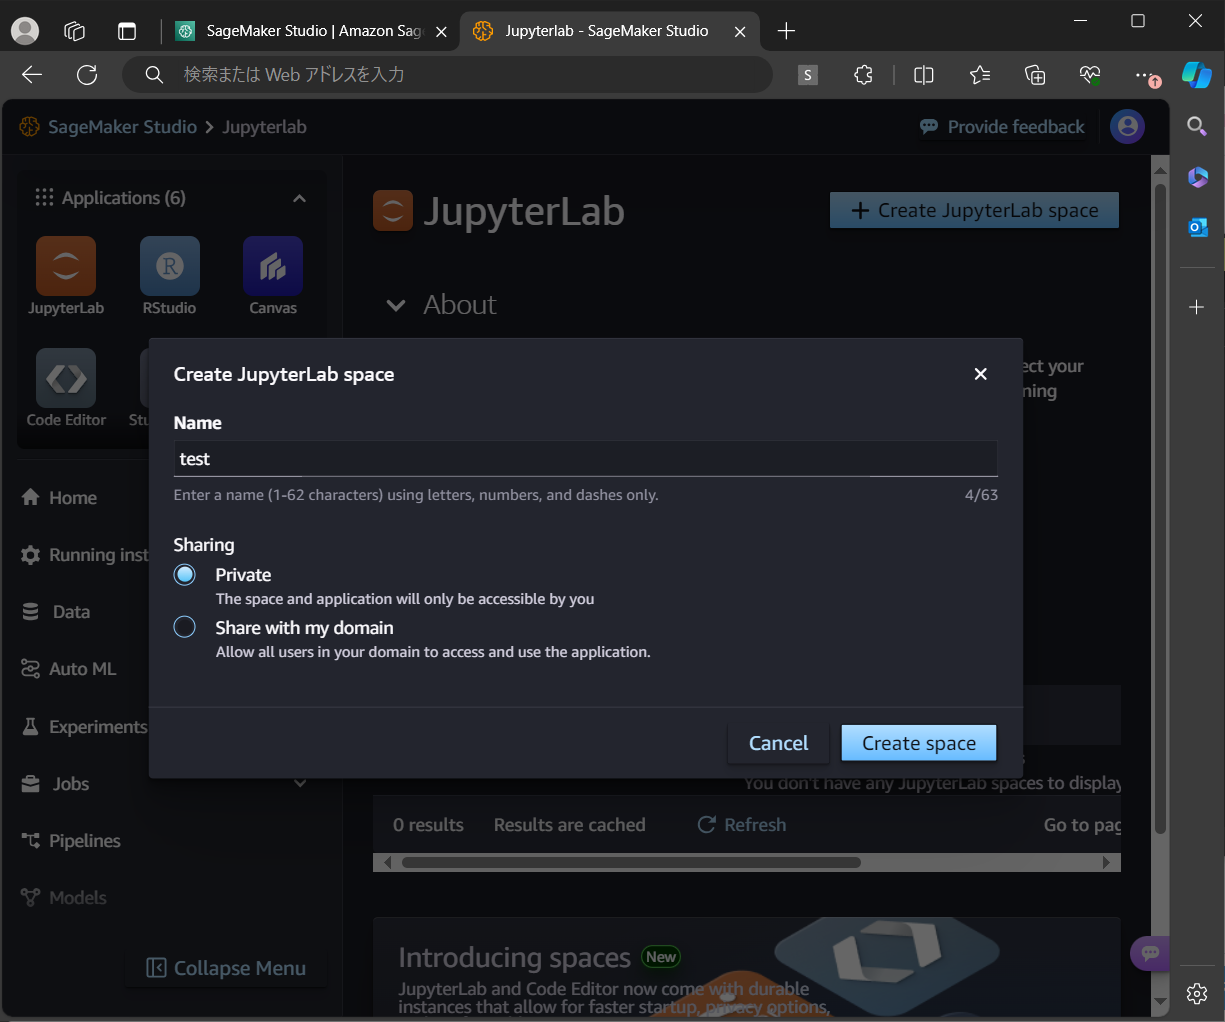The width and height of the screenshot is (1225, 1022).
Task: Open the Copilot icon in toolbar
Action: [1197, 75]
